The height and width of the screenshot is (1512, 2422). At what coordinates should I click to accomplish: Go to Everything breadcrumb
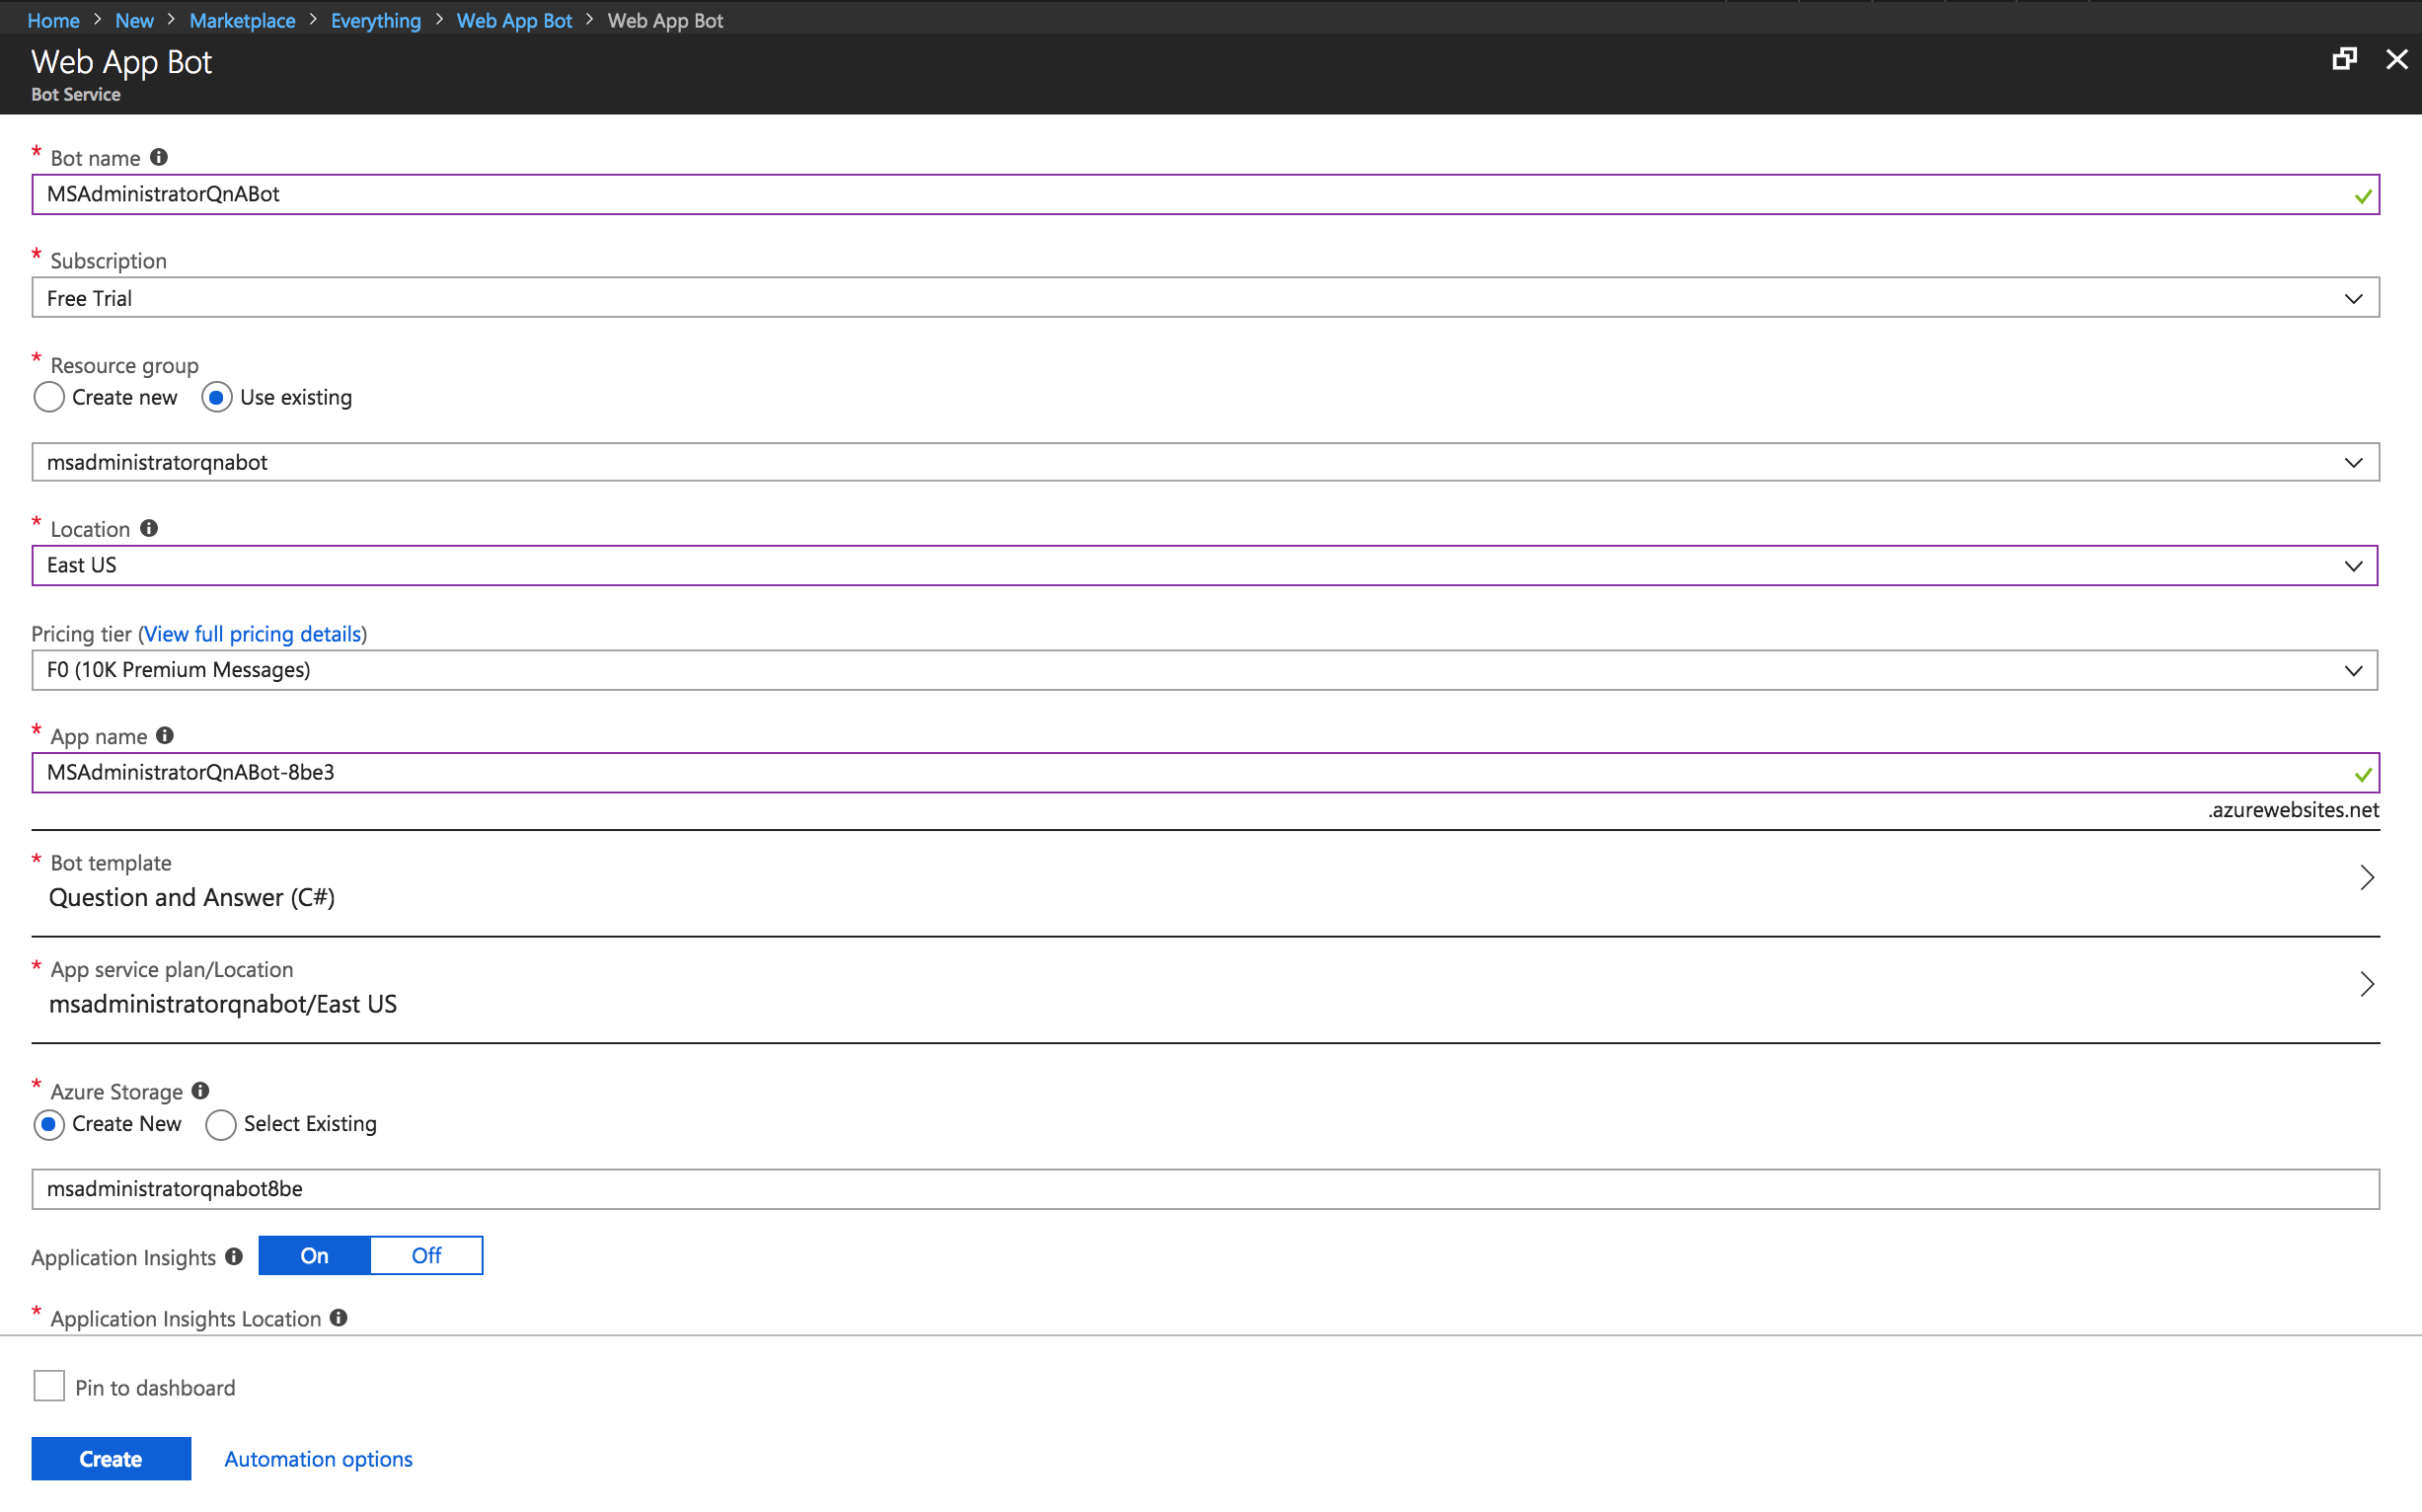376,20
